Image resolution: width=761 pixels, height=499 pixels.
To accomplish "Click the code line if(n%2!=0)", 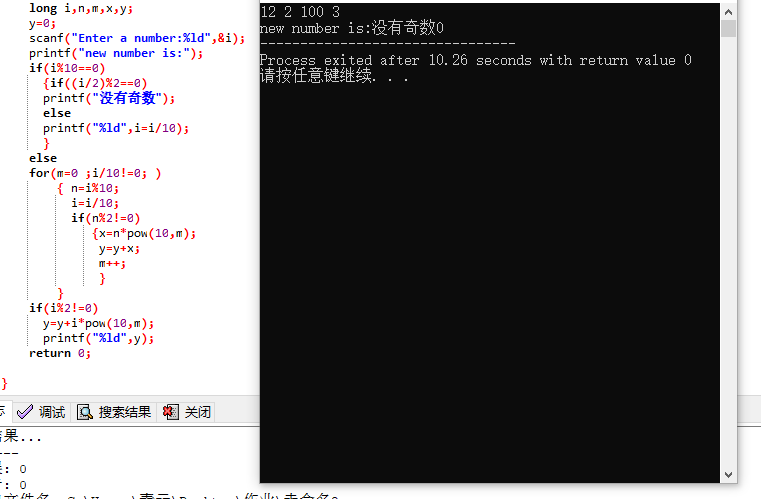I will (x=105, y=218).
